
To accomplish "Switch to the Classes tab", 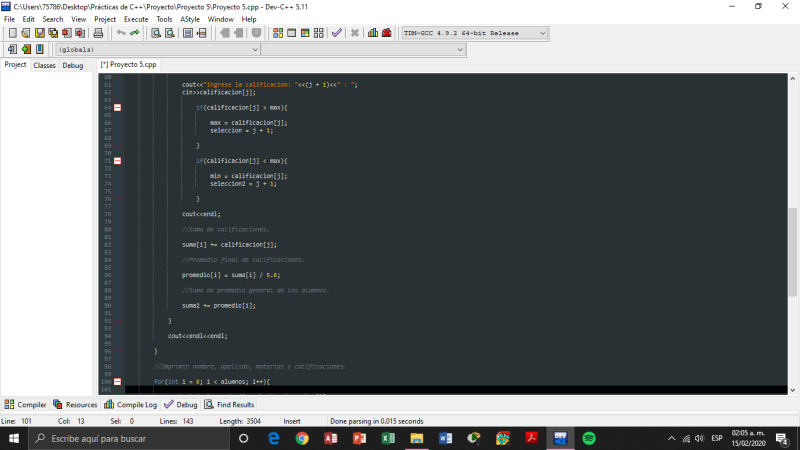I will tap(44, 65).
